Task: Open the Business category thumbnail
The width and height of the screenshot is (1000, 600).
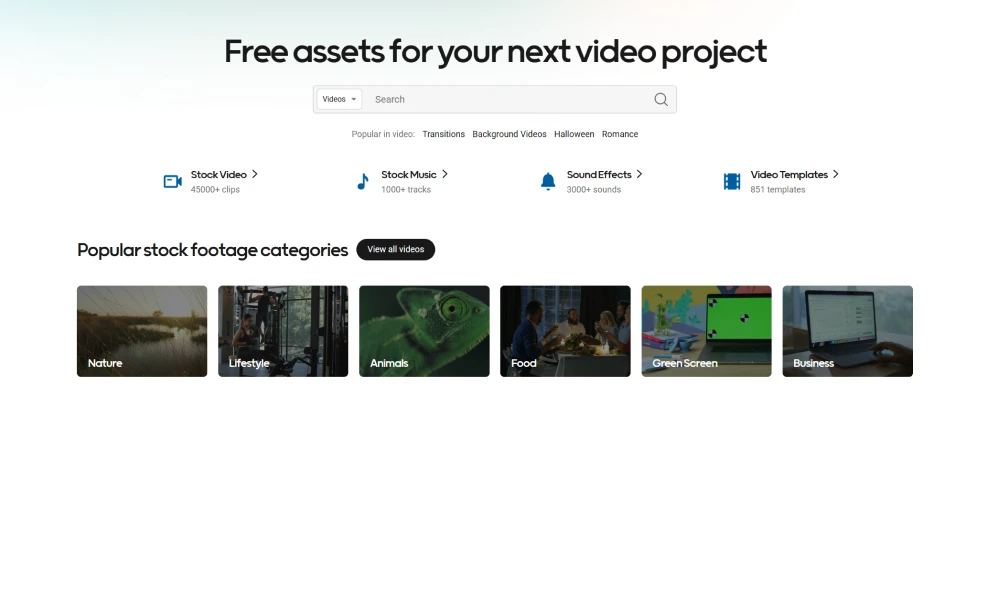Action: pyautogui.click(x=848, y=331)
